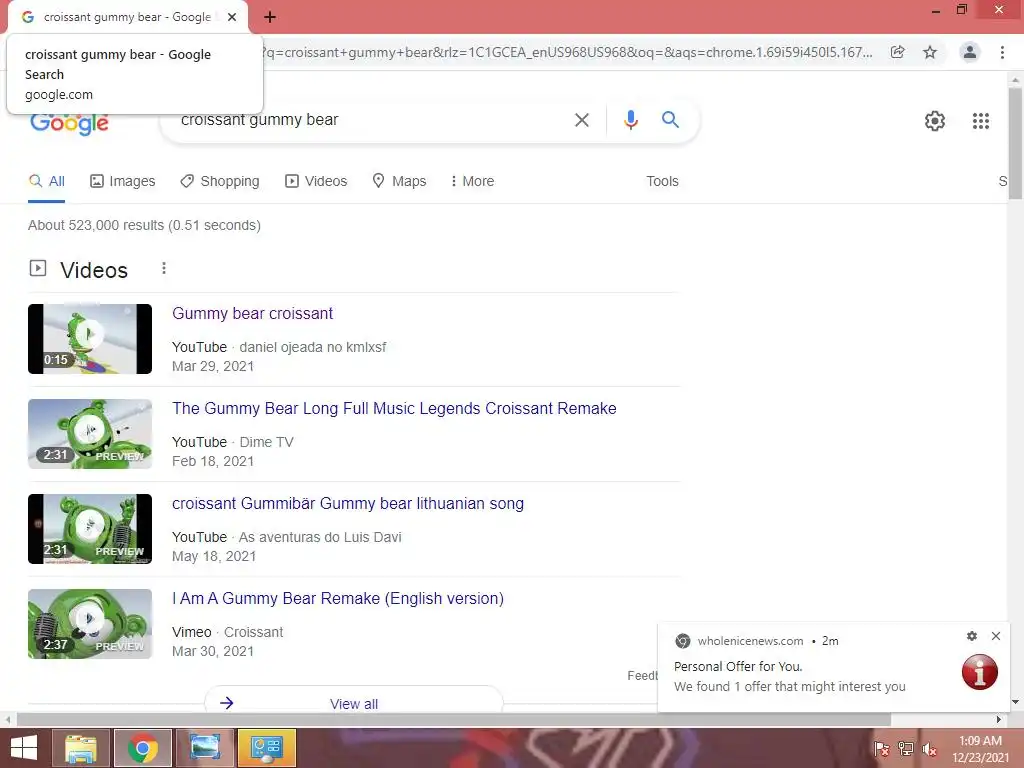1024x768 pixels.
Task: Open the Videos section three-dot options
Action: click(x=164, y=268)
